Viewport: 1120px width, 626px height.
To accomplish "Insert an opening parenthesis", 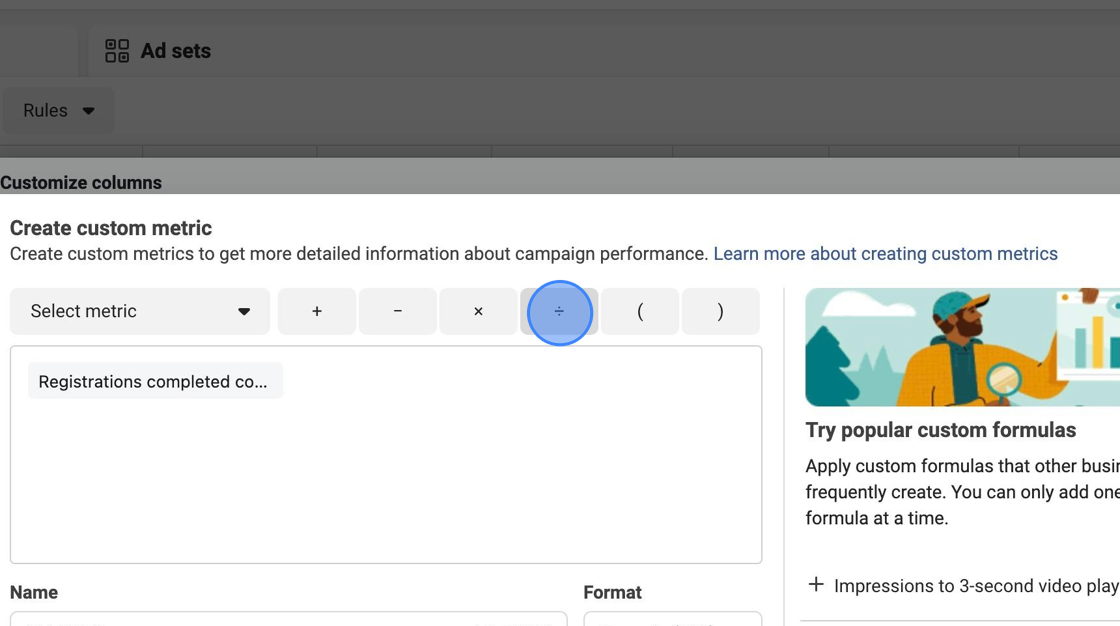I will tap(639, 311).
